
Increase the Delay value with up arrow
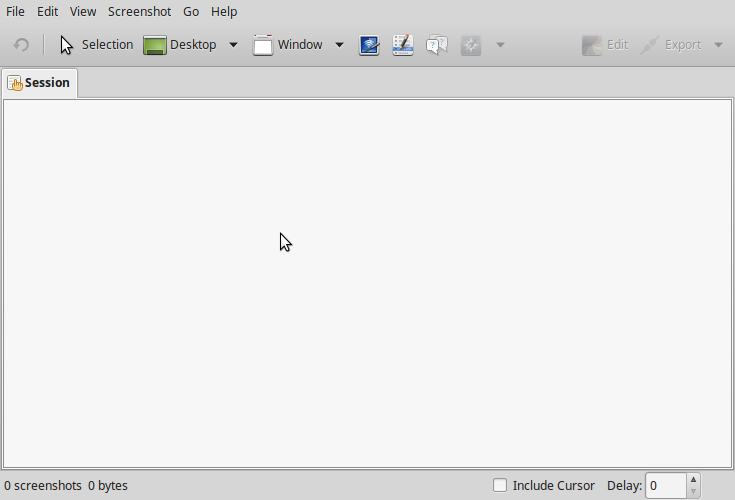694,480
